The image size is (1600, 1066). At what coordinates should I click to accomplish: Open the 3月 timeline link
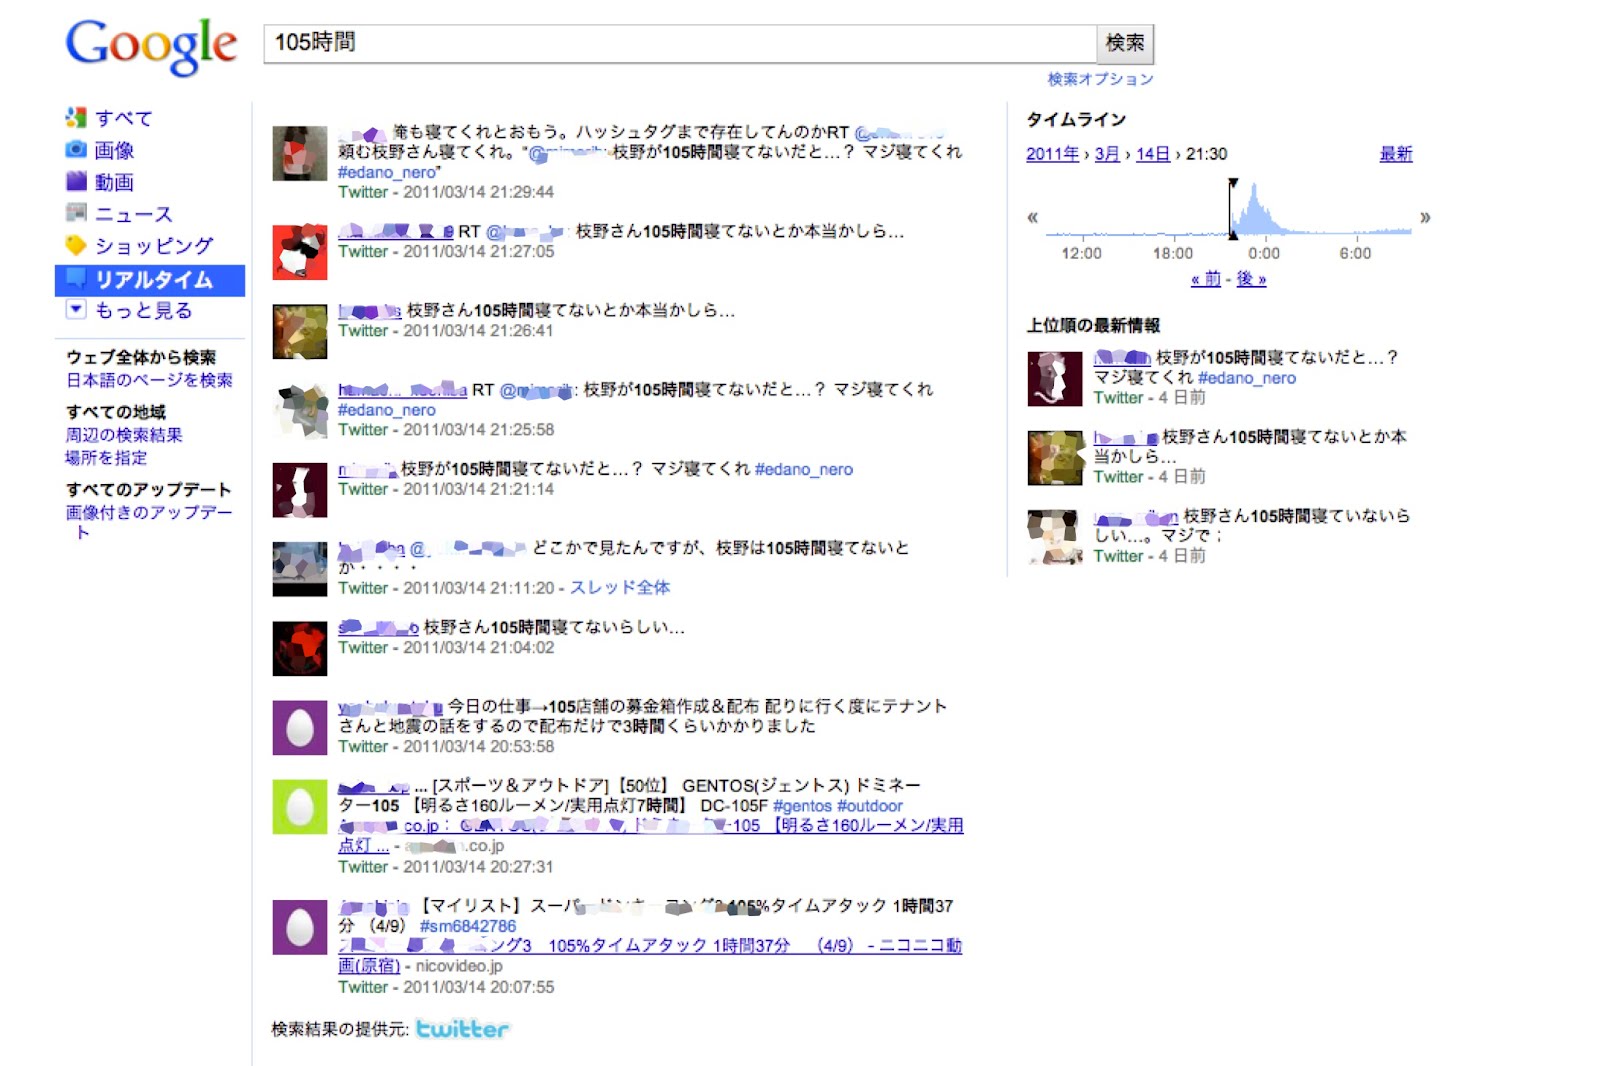1107,154
